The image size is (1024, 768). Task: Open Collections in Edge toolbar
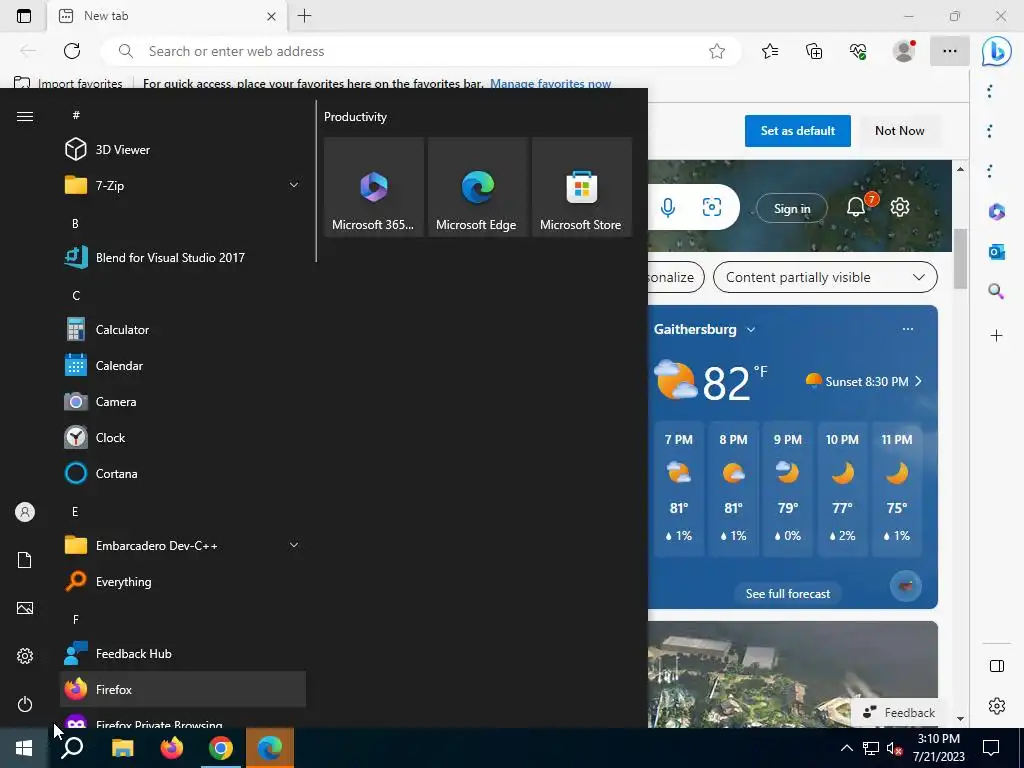pyautogui.click(x=814, y=51)
